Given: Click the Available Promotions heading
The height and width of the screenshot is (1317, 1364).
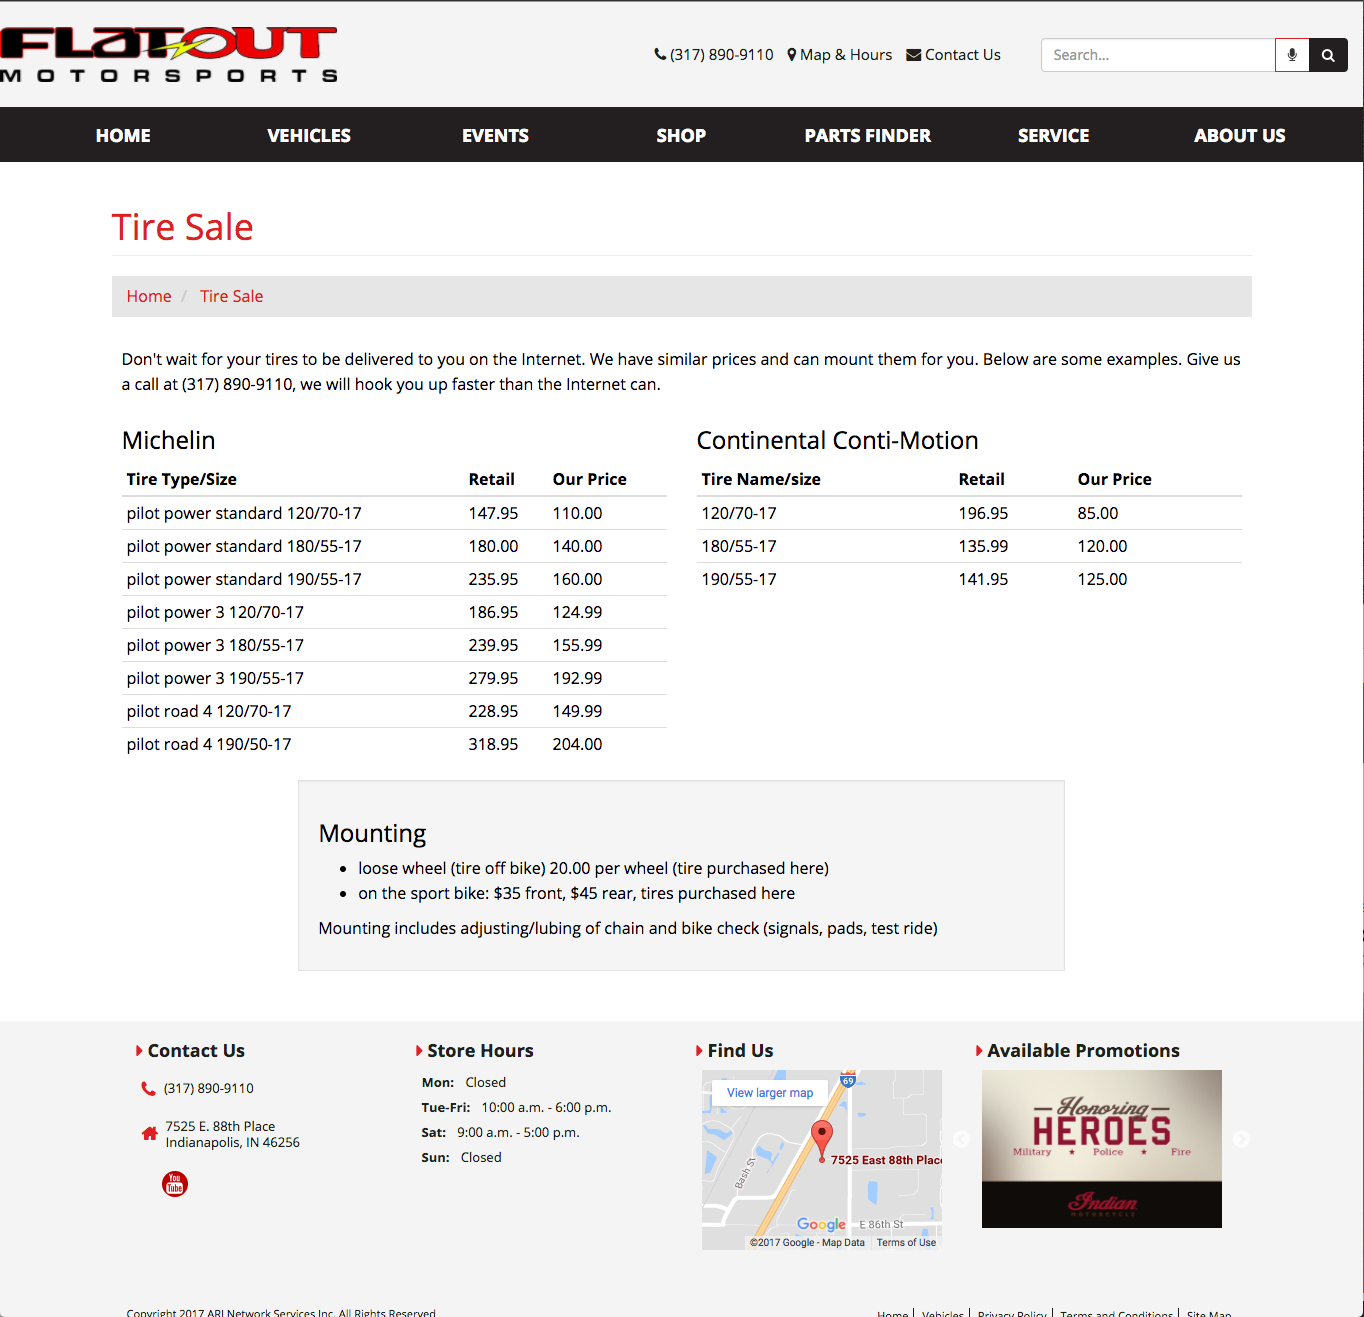Looking at the screenshot, I should [x=1083, y=1051].
